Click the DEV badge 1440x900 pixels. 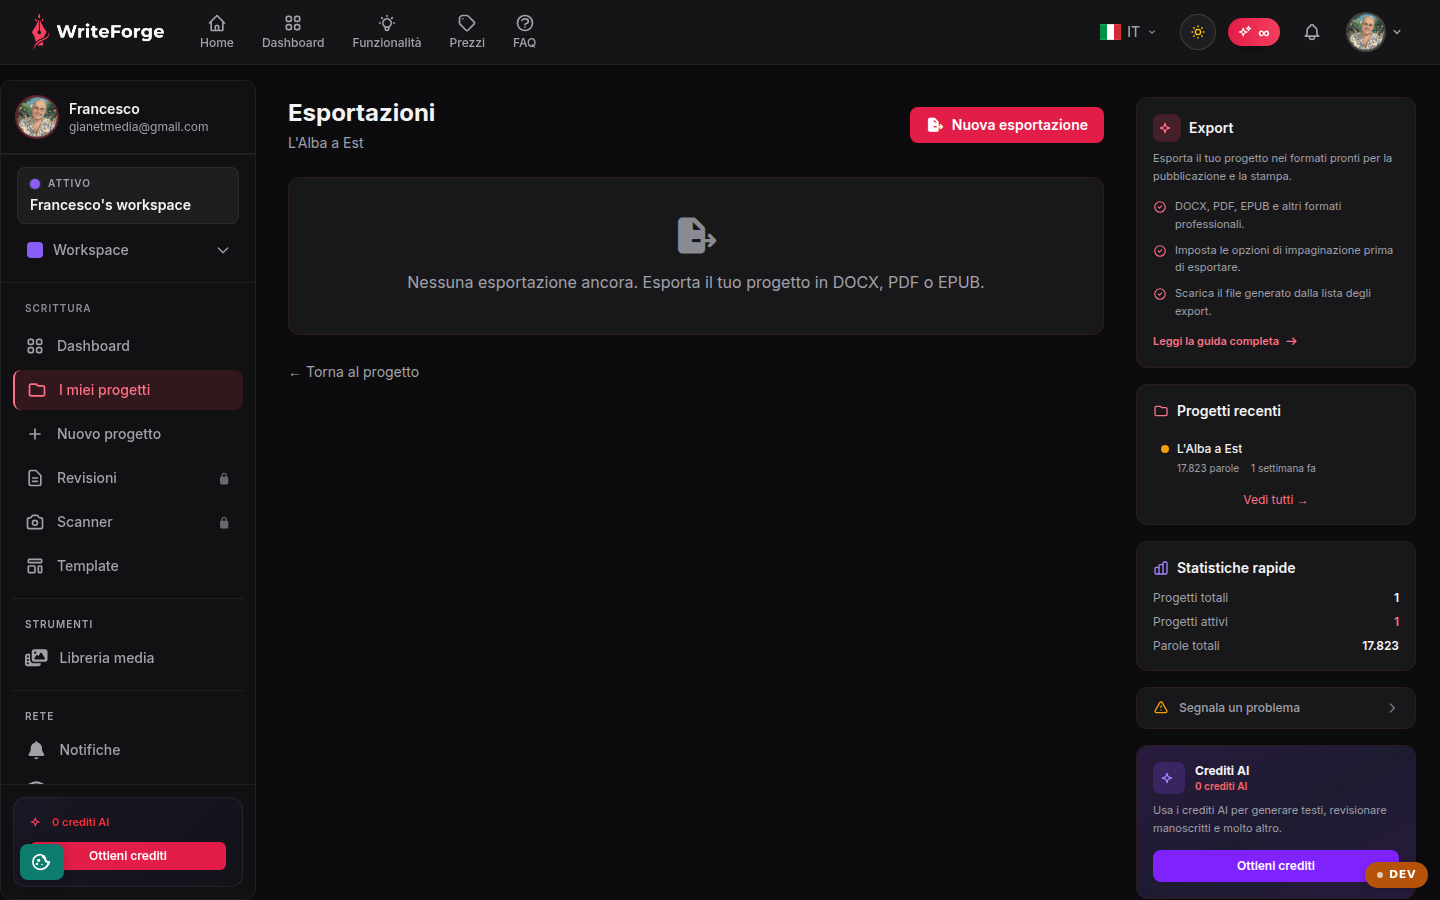(x=1396, y=874)
